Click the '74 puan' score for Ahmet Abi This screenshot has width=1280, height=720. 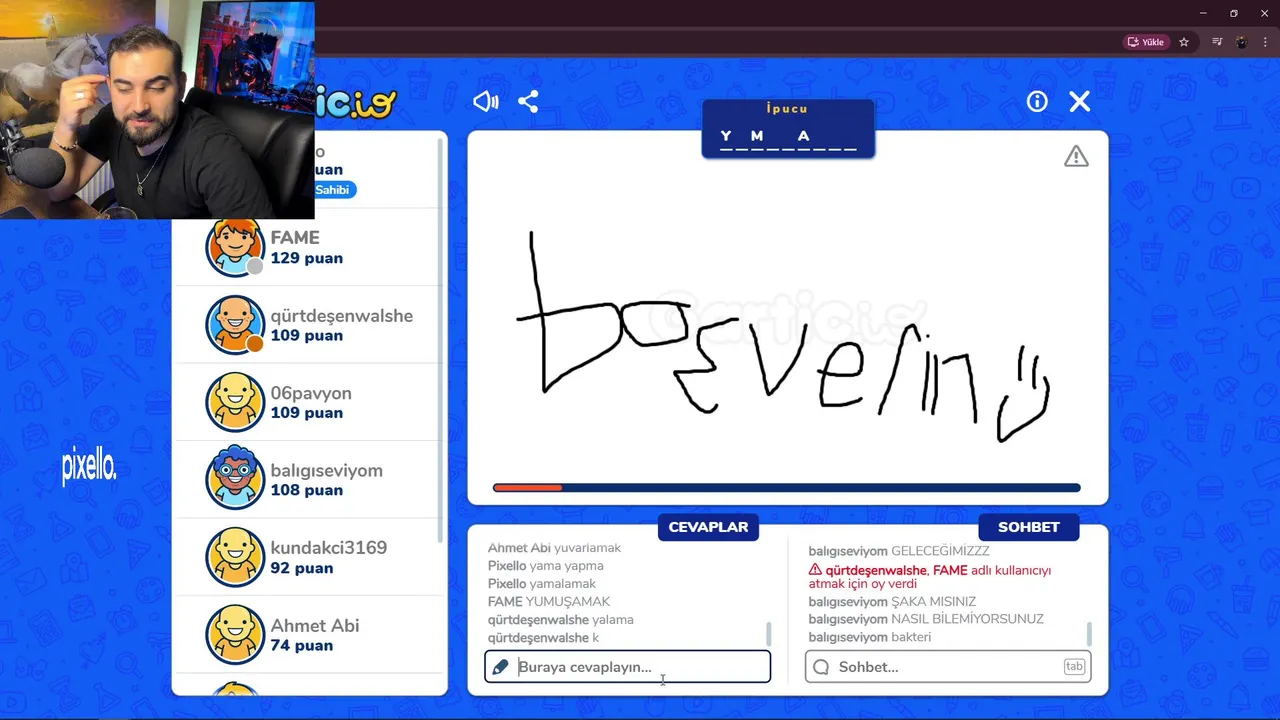point(302,646)
